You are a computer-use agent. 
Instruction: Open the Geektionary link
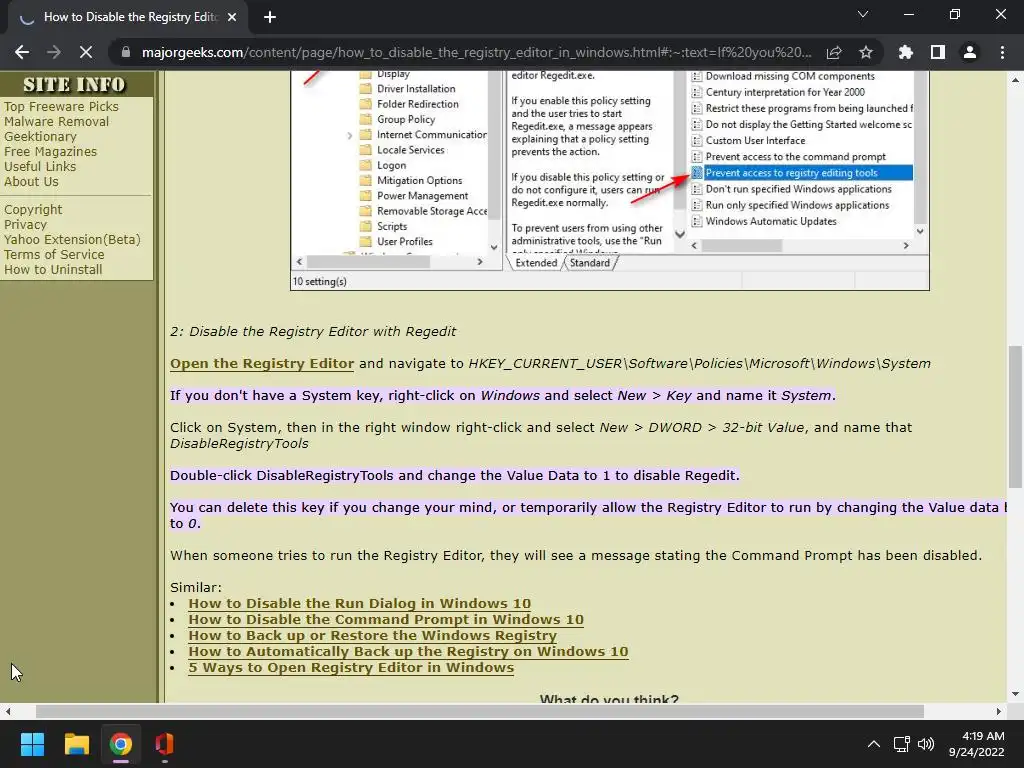click(x=40, y=136)
